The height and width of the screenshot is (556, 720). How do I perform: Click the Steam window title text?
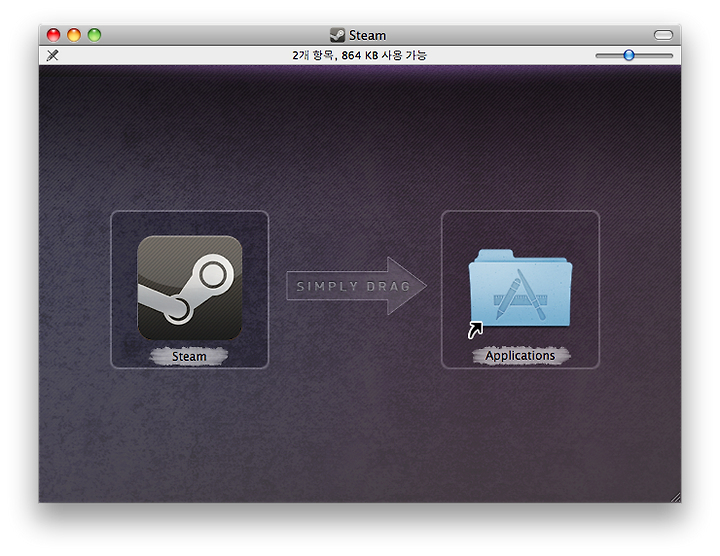[x=367, y=35]
